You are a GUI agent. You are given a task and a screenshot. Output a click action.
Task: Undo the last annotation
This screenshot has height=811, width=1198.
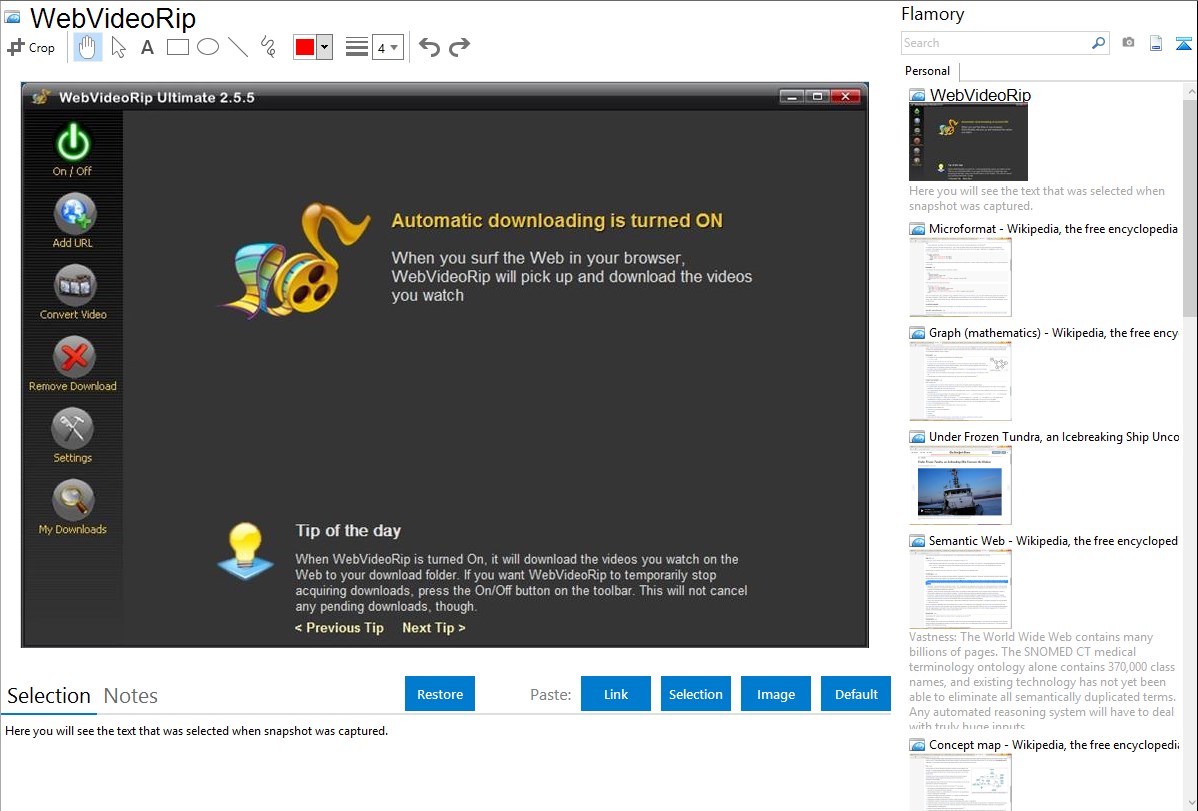click(x=429, y=47)
